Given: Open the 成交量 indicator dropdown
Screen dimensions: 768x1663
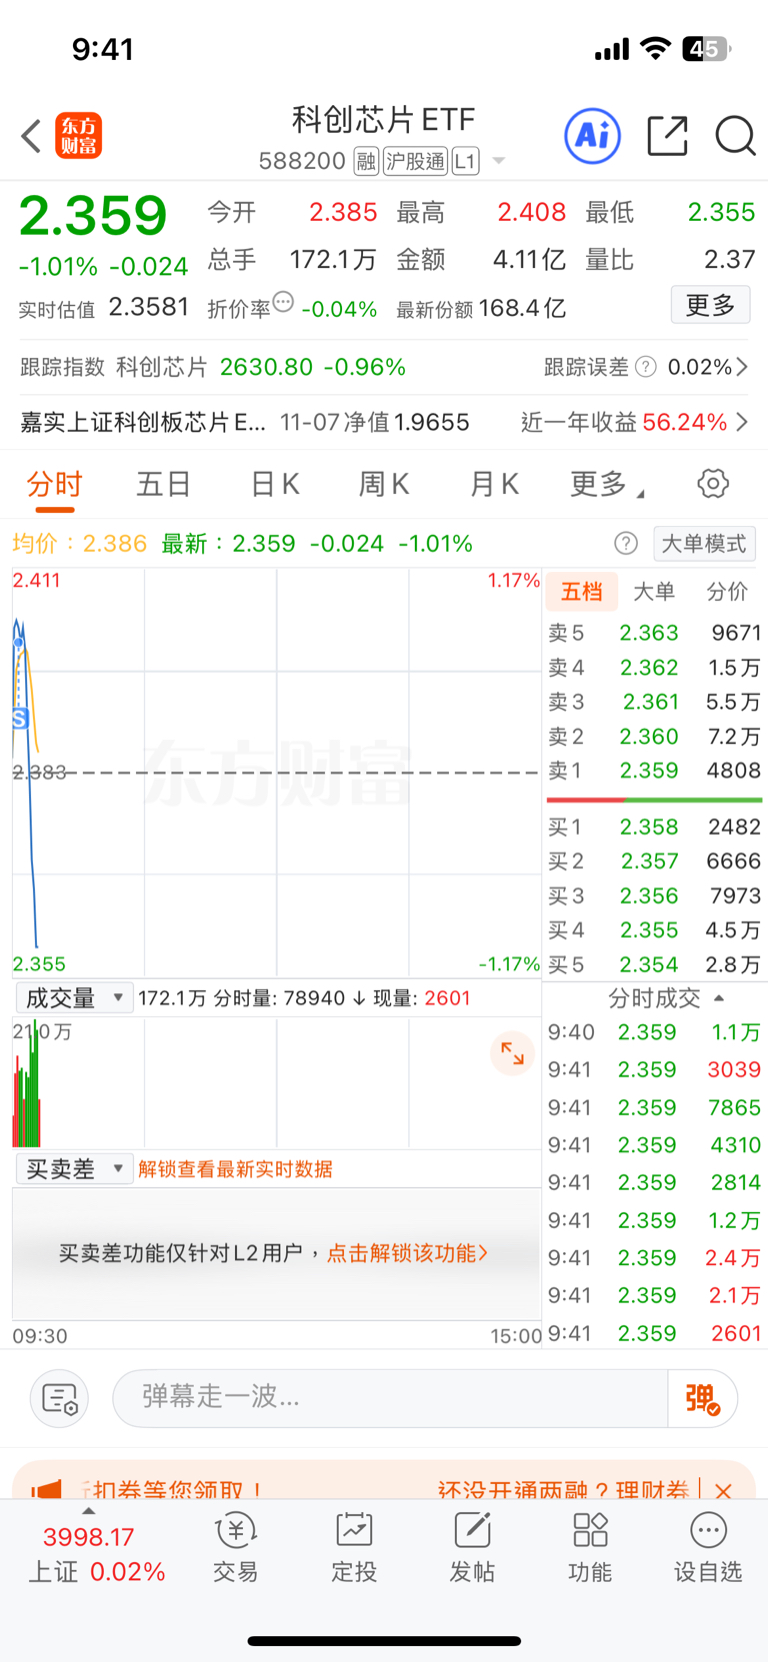Looking at the screenshot, I should pos(74,998).
